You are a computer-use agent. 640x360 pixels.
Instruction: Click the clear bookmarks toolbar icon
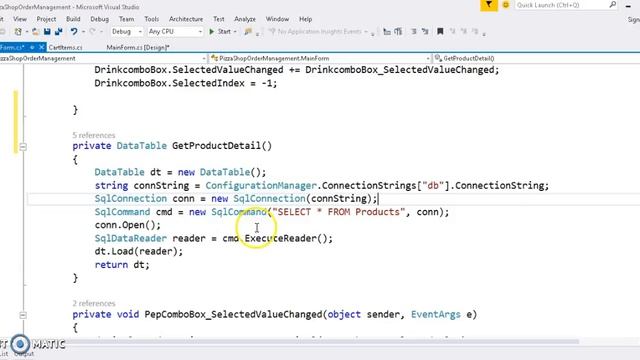coord(475,31)
